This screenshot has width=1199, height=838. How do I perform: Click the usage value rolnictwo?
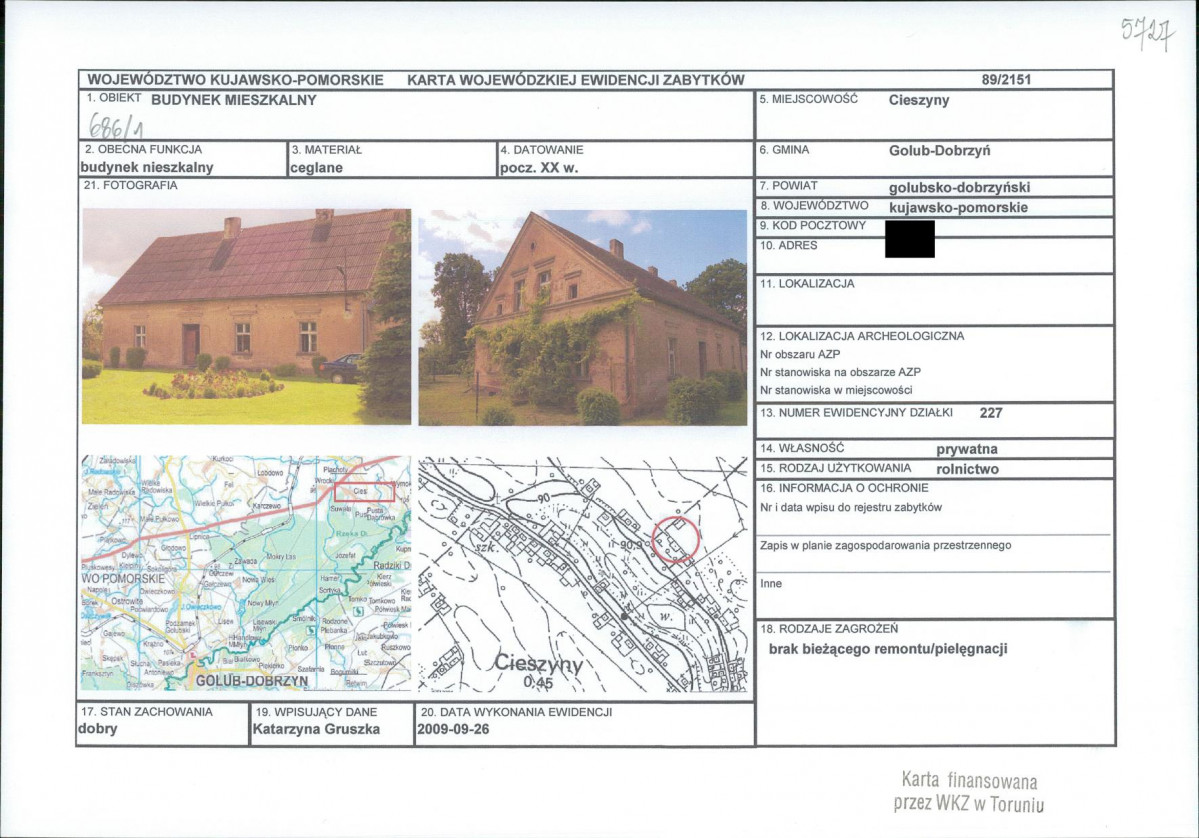click(x=967, y=469)
